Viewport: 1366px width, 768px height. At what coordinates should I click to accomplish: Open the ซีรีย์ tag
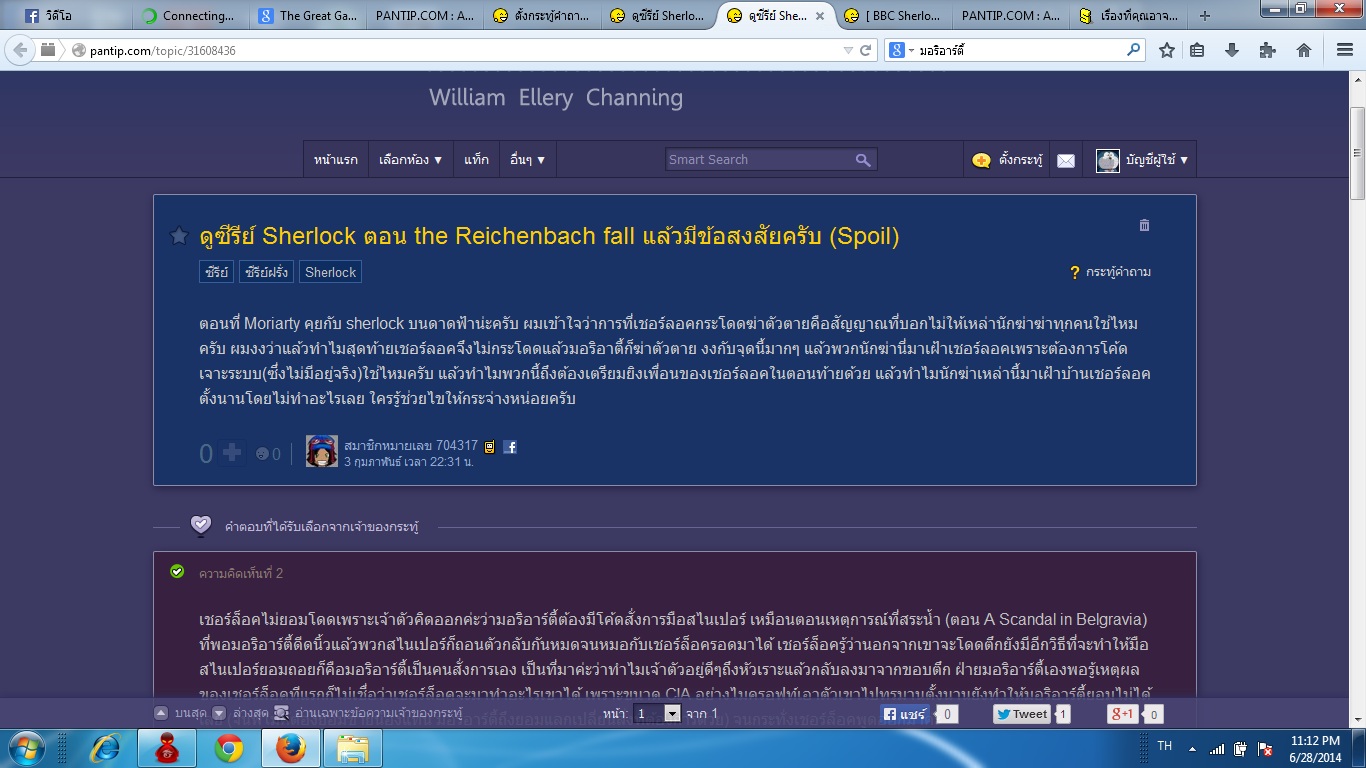[217, 272]
